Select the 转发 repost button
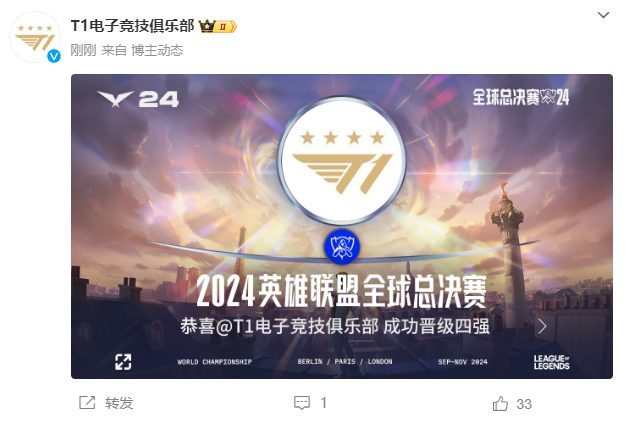This screenshot has width=625, height=421. pyautogui.click(x=119, y=403)
